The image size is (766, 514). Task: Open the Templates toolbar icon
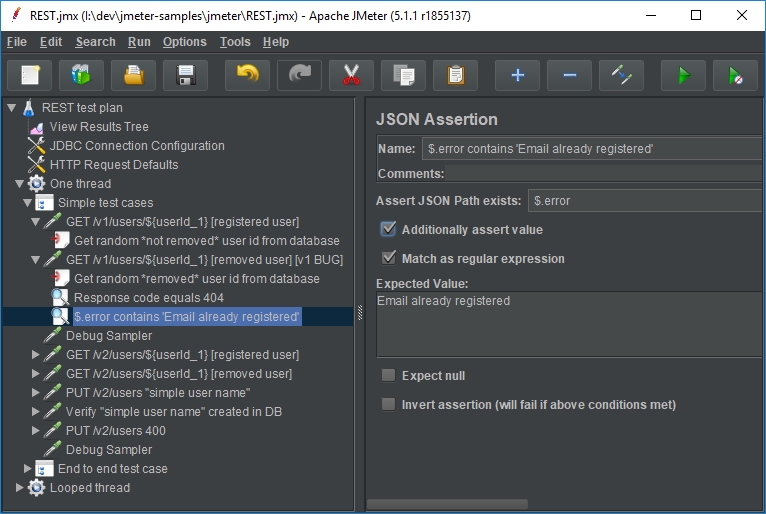82,76
